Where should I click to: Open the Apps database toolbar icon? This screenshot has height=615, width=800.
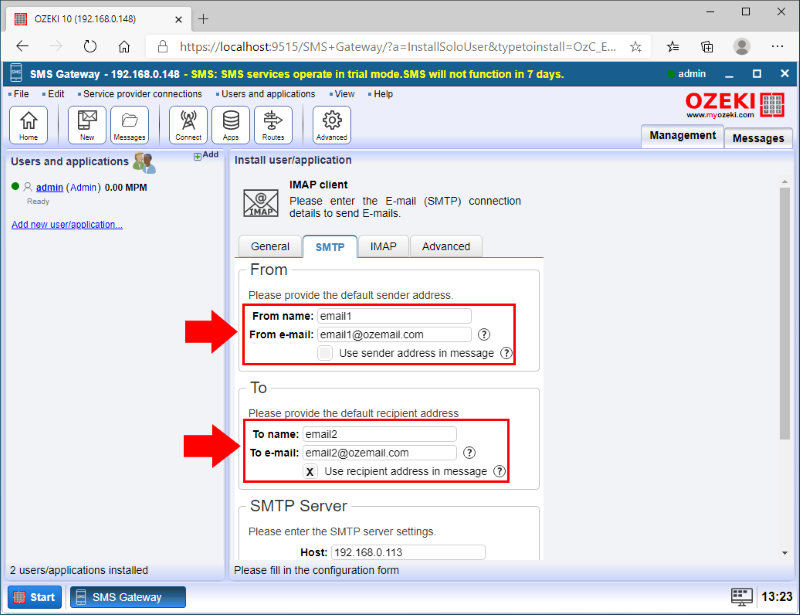[x=231, y=125]
